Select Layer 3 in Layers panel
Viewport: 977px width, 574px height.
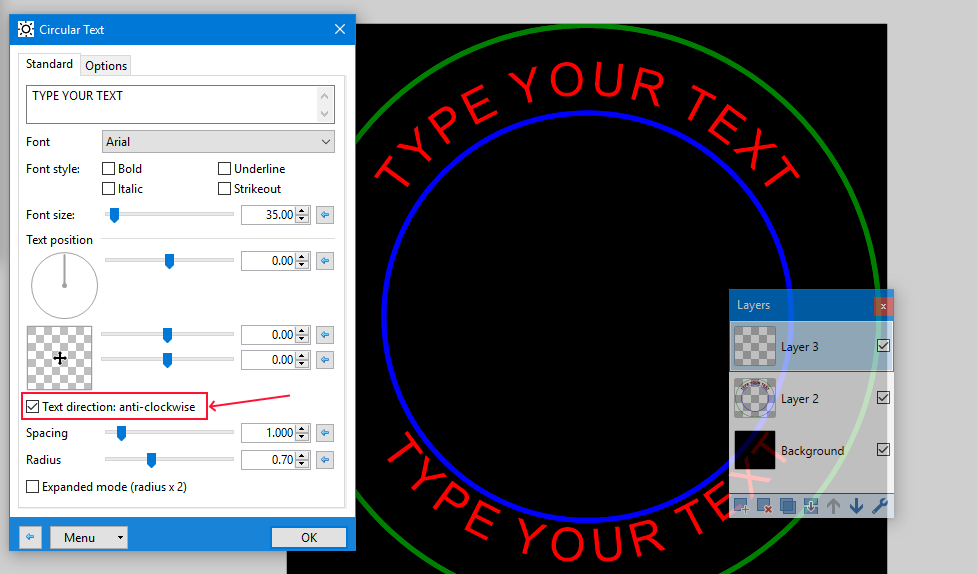click(x=811, y=347)
